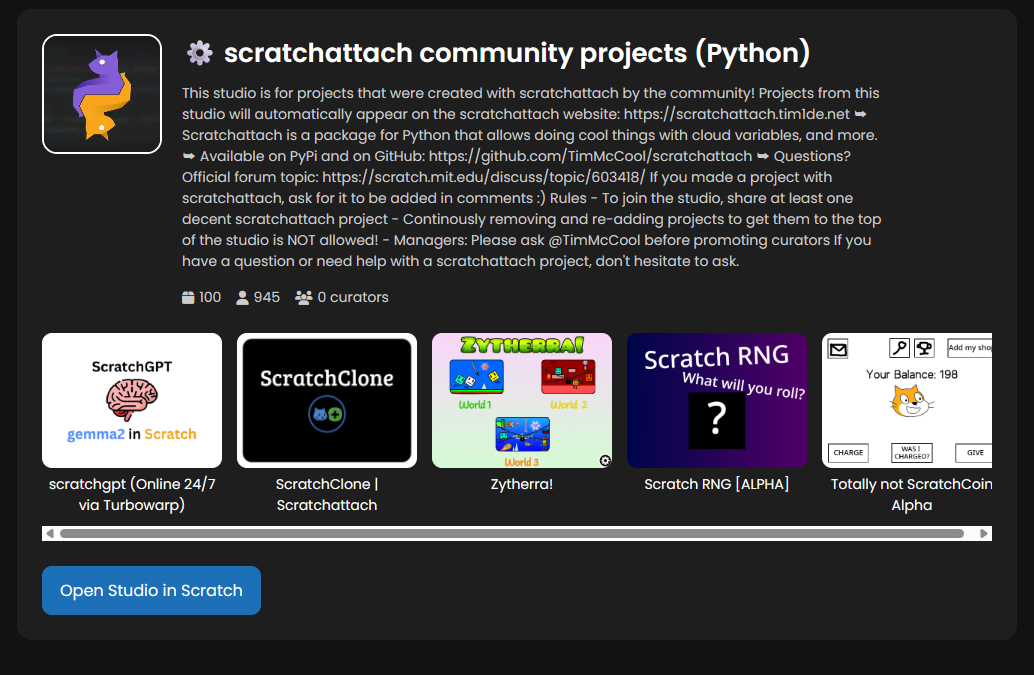
Task: Click the 100 projects count
Action: click(210, 297)
